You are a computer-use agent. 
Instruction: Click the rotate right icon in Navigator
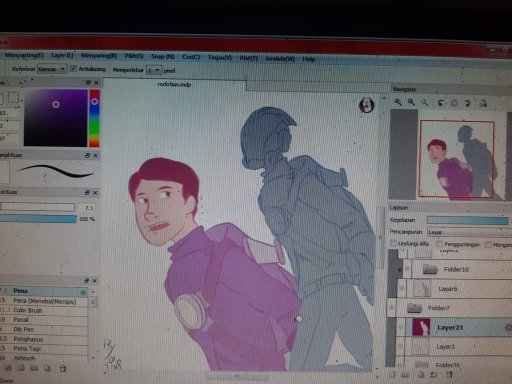point(467,104)
